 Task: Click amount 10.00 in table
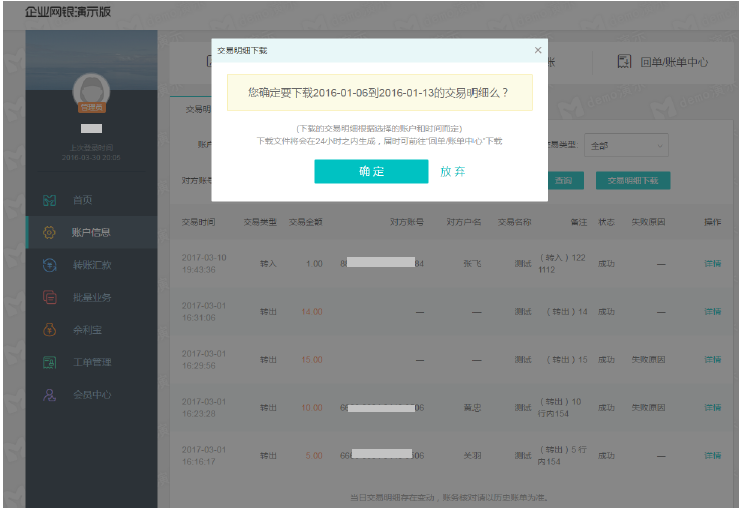(x=312, y=408)
